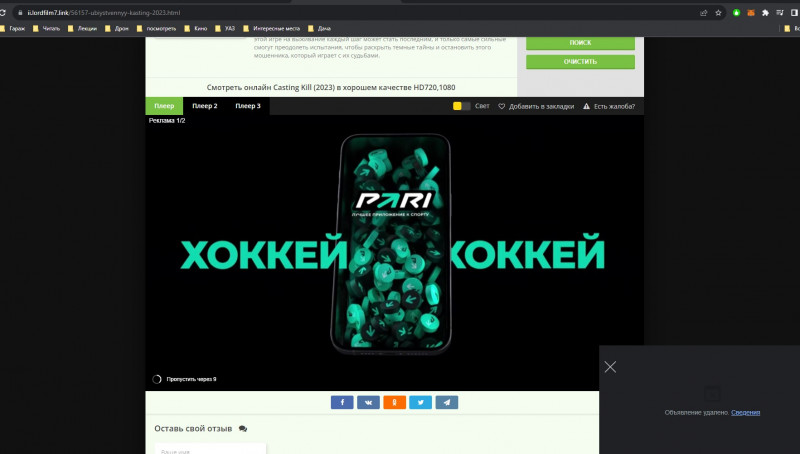Image resolution: width=800 pixels, height=454 pixels.
Task: Open the Дача bookmarks folder
Action: click(319, 29)
